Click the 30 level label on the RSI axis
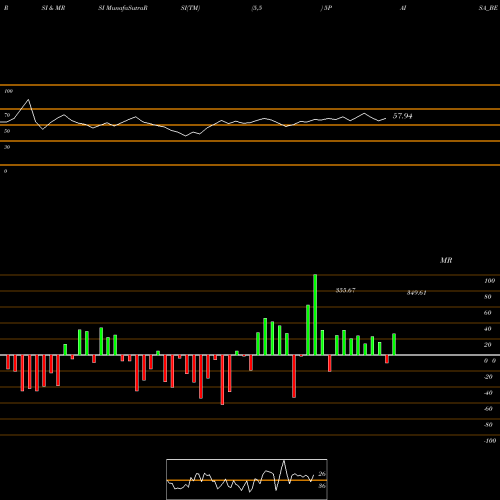The image size is (500, 500). pos(7,147)
